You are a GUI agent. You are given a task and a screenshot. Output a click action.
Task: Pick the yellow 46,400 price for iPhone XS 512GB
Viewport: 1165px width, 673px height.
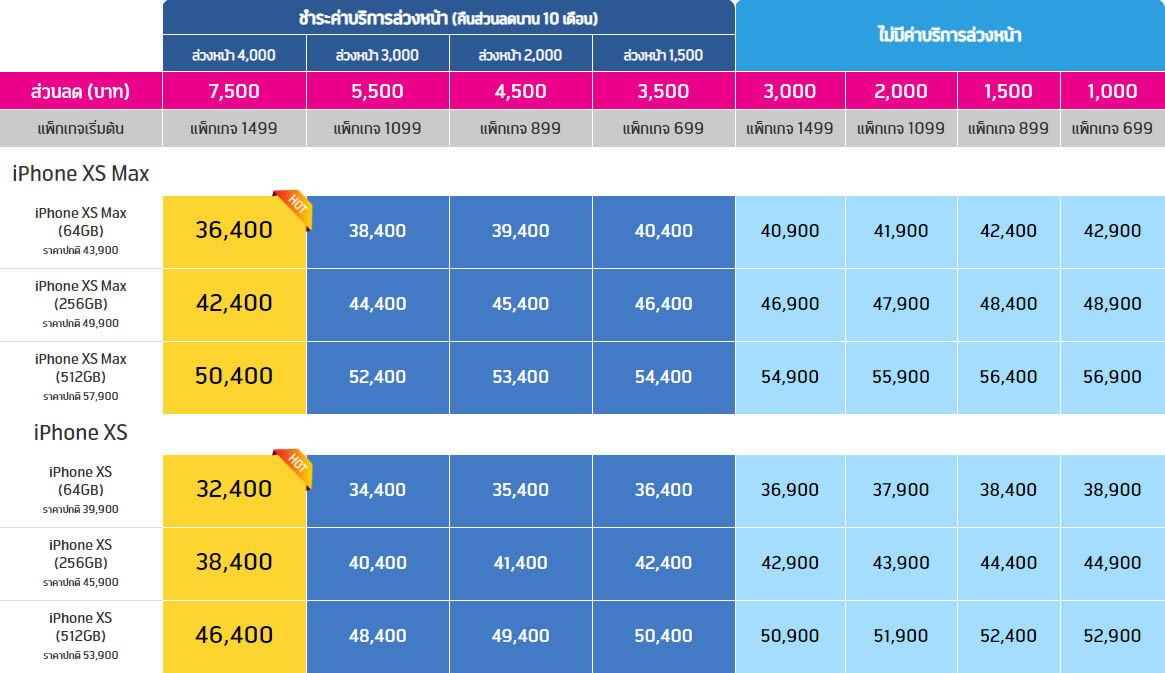click(x=234, y=635)
